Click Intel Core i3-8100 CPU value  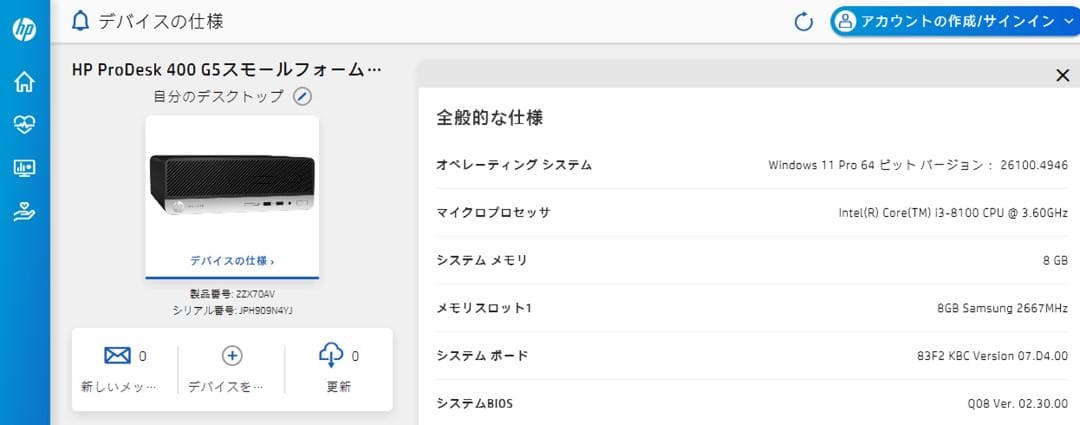[x=953, y=212]
